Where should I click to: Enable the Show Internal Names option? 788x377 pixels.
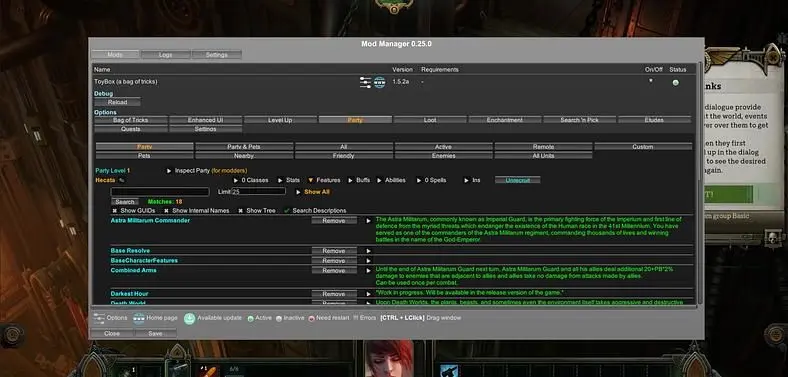166,211
